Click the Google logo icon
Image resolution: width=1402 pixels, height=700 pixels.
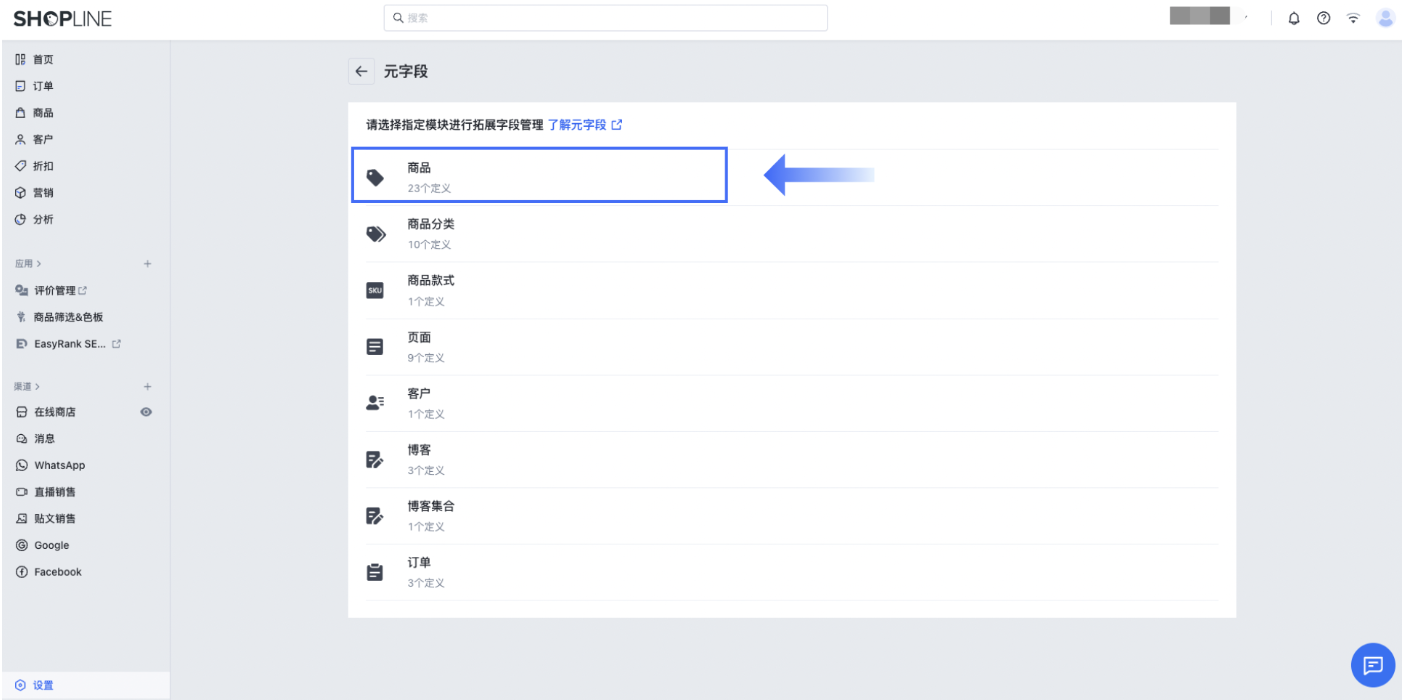pos(22,545)
